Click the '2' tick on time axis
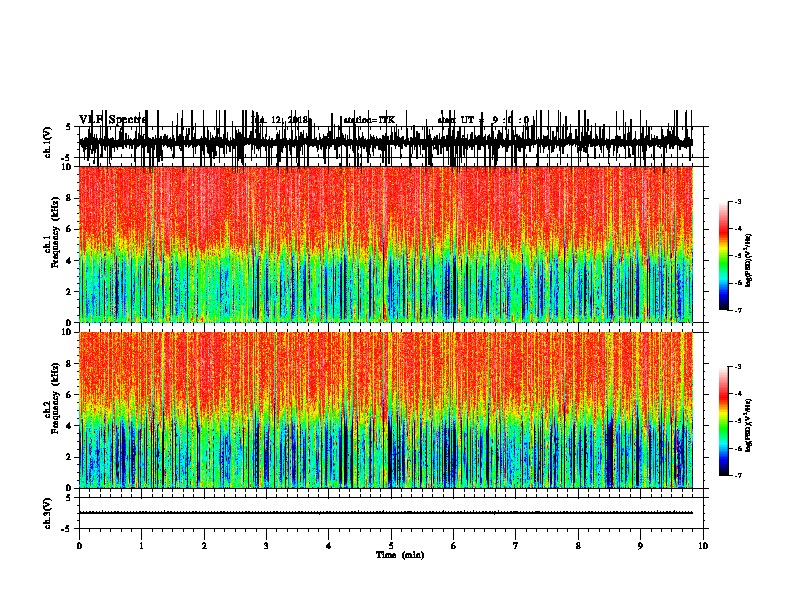Screen dimensions: 792x612 (204, 546)
